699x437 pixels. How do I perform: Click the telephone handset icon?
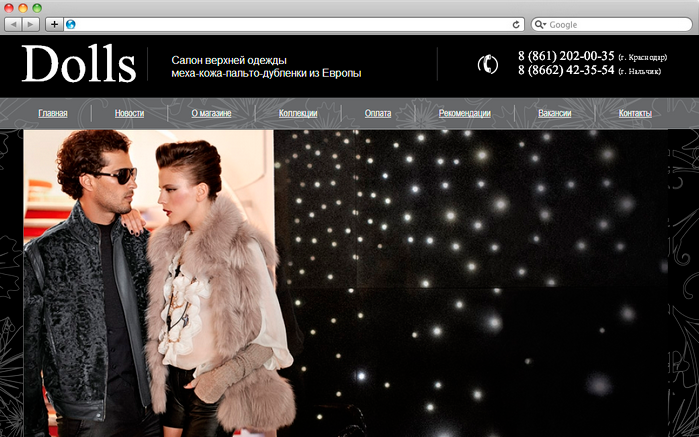click(x=487, y=64)
